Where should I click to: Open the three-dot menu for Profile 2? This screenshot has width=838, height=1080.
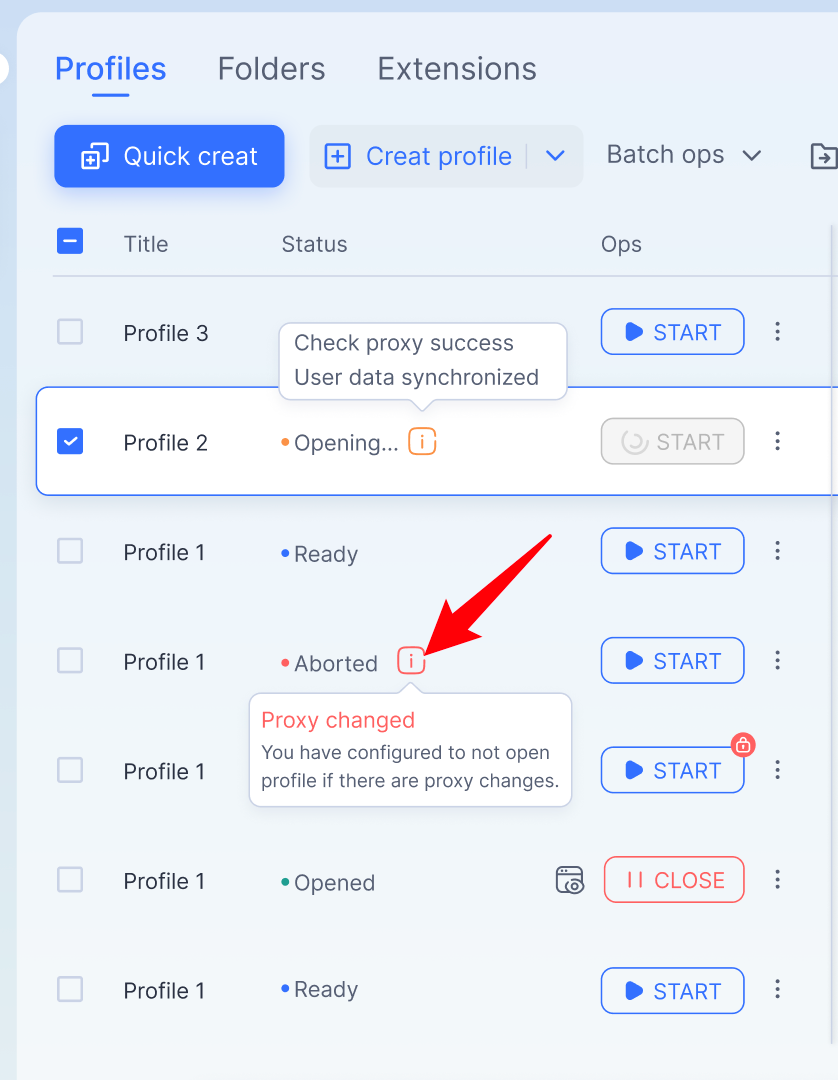coord(777,441)
